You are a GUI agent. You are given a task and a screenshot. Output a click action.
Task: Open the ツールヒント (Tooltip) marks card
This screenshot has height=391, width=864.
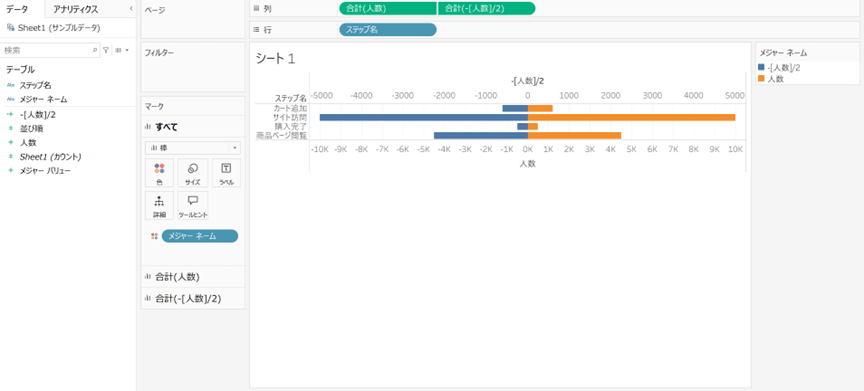(x=193, y=205)
